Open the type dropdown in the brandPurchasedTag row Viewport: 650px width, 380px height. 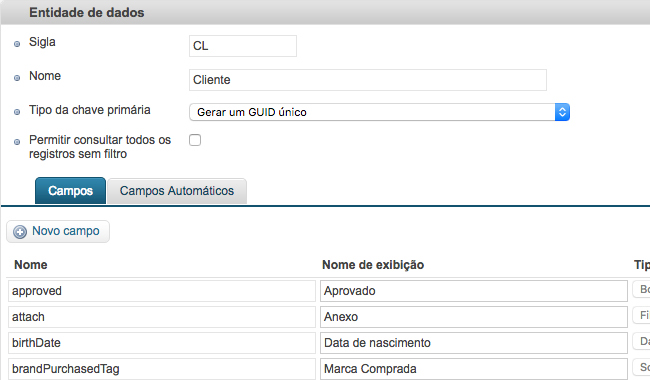641,367
